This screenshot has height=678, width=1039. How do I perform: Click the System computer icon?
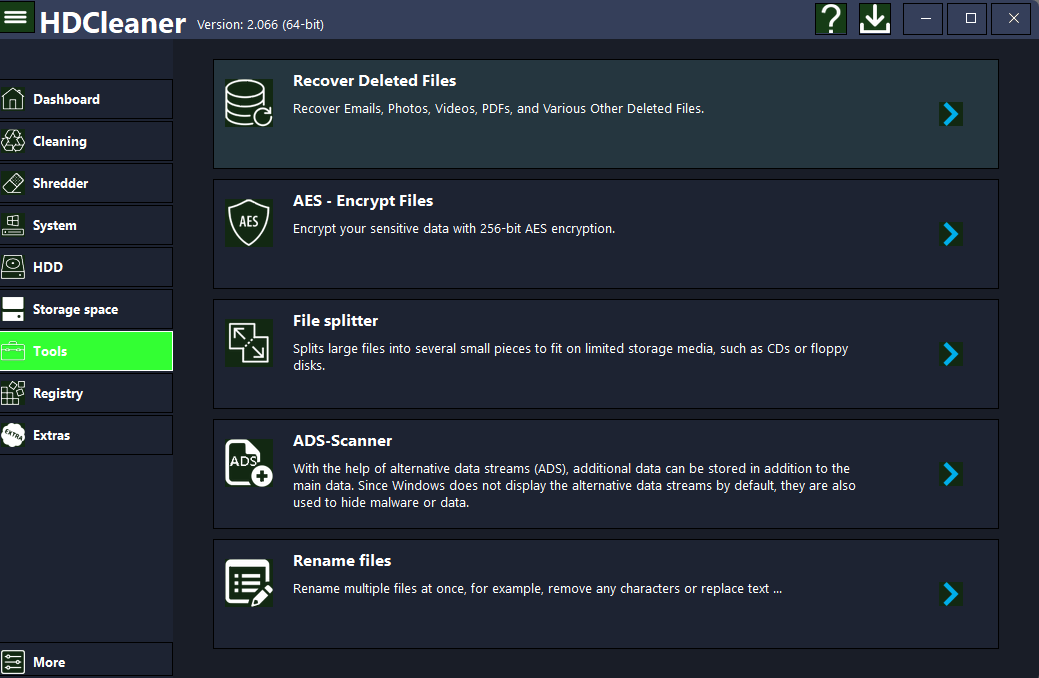click(13, 225)
